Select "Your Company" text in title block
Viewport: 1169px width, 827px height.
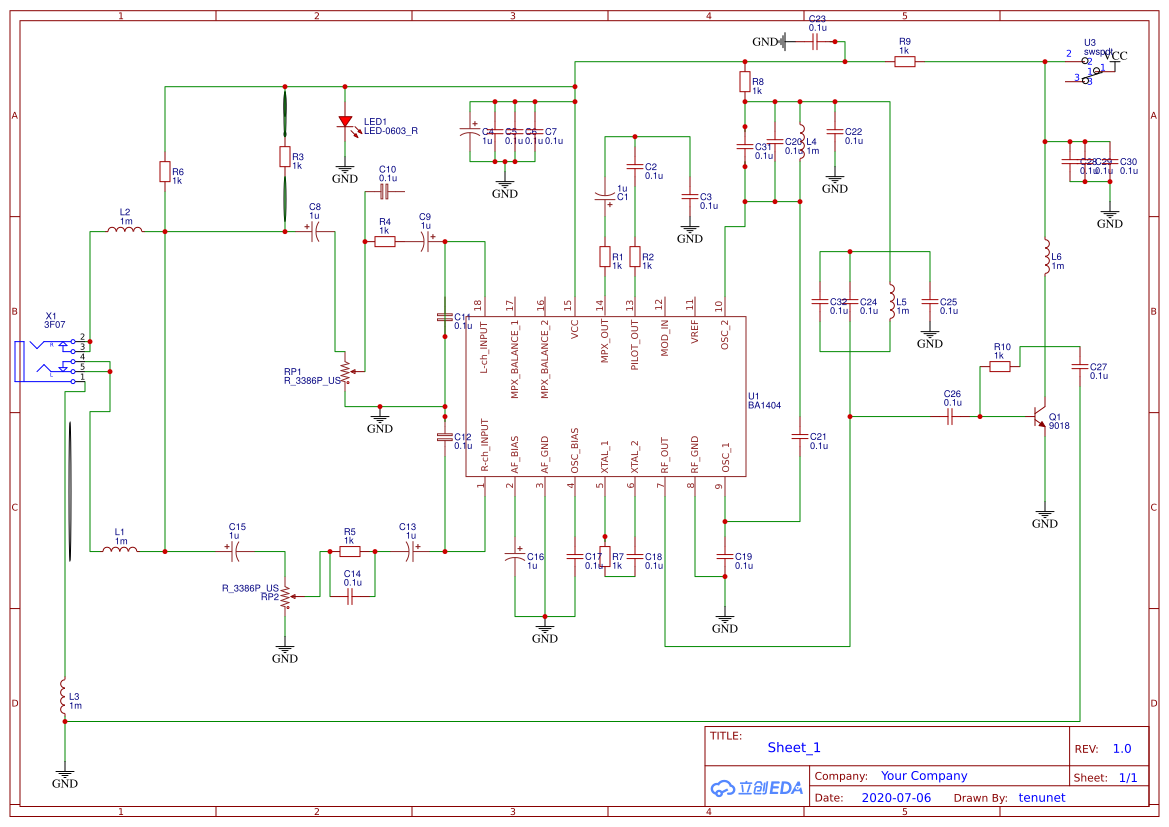(924, 776)
